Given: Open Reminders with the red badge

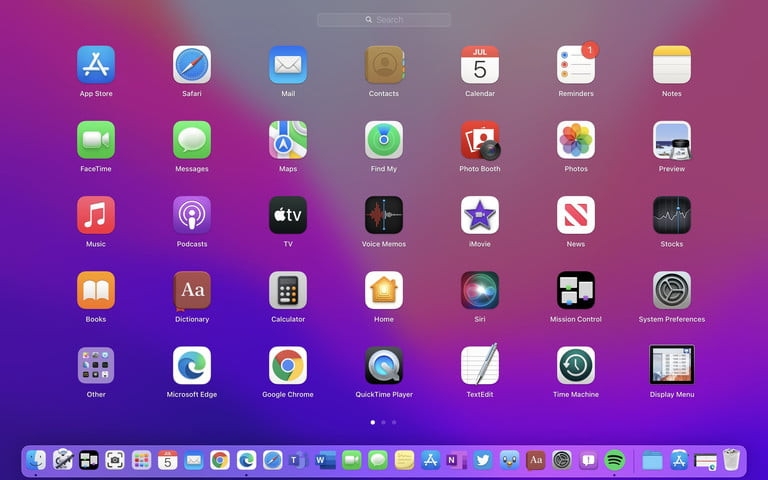Looking at the screenshot, I should click(576, 65).
